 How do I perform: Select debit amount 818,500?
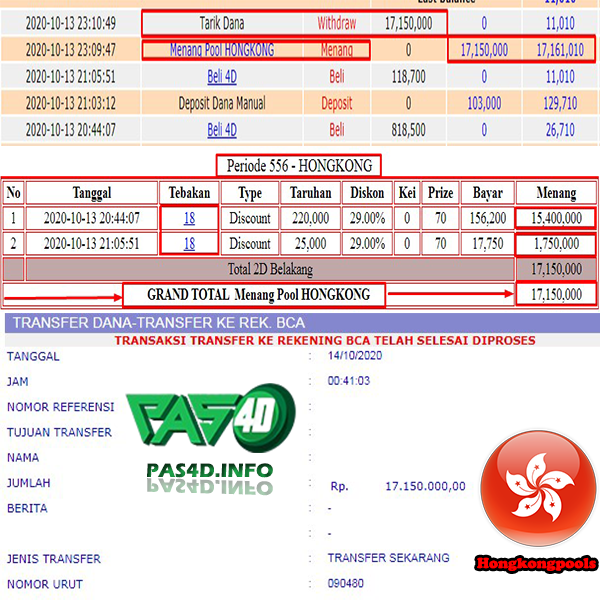pos(408,130)
